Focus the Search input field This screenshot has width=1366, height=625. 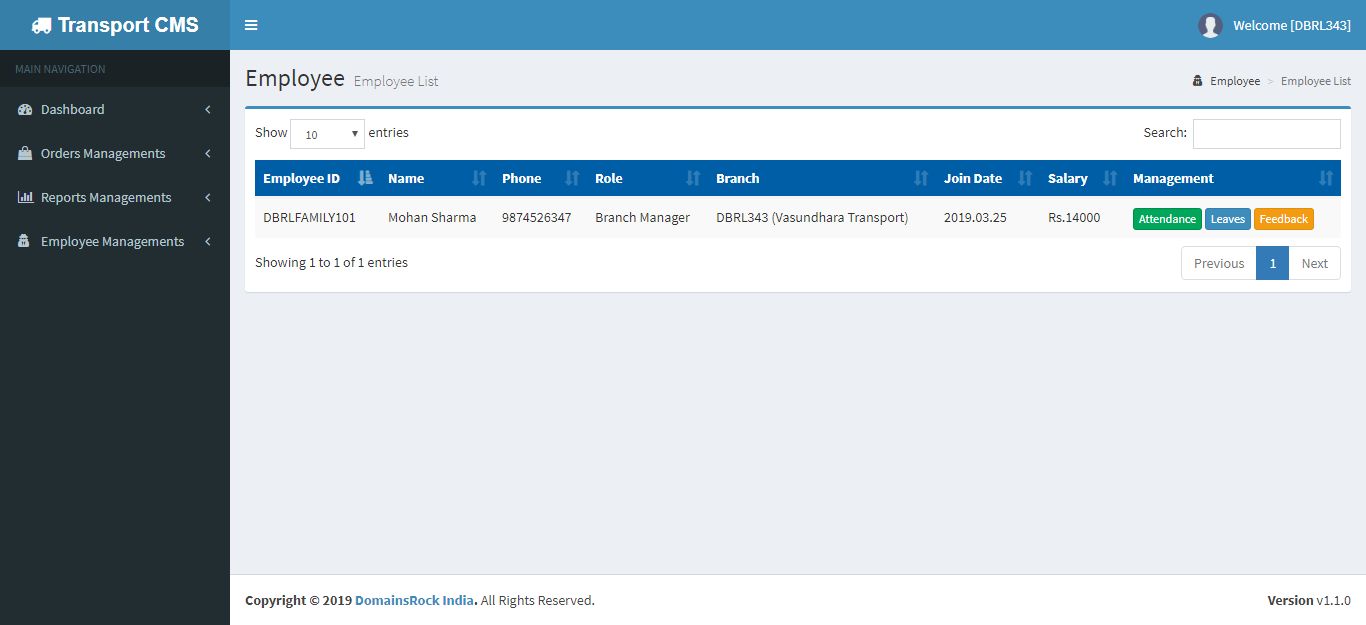click(1266, 134)
